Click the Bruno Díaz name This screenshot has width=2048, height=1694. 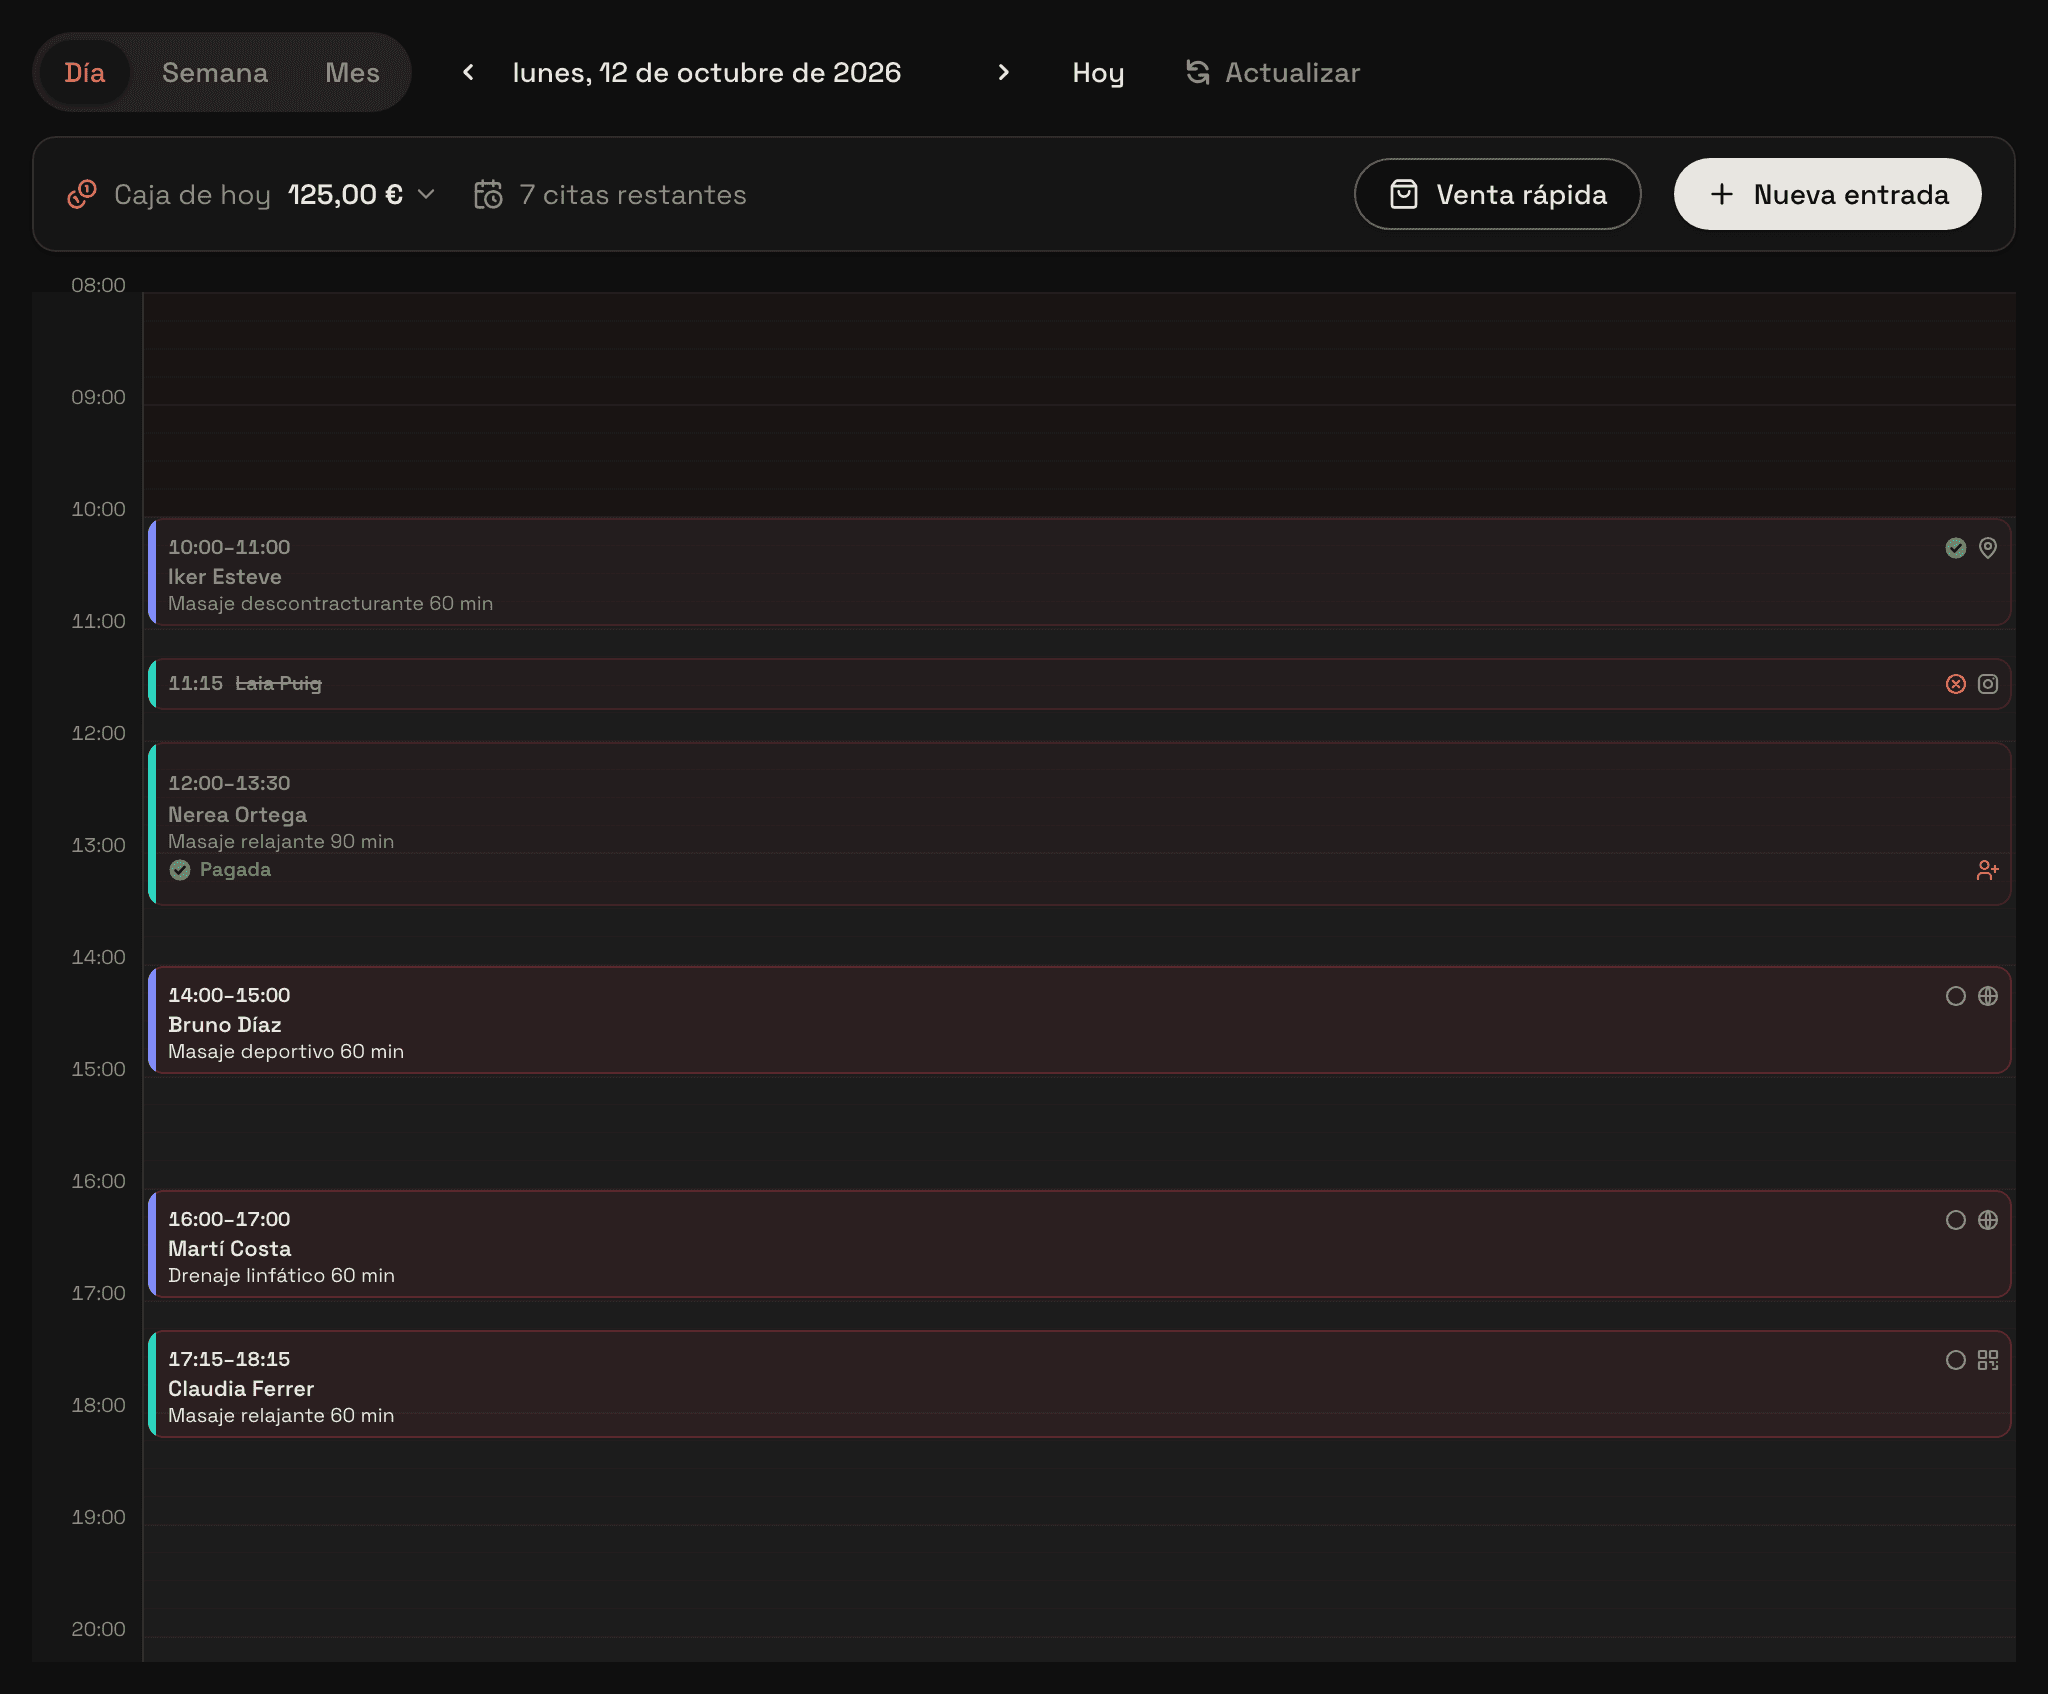(x=225, y=1025)
